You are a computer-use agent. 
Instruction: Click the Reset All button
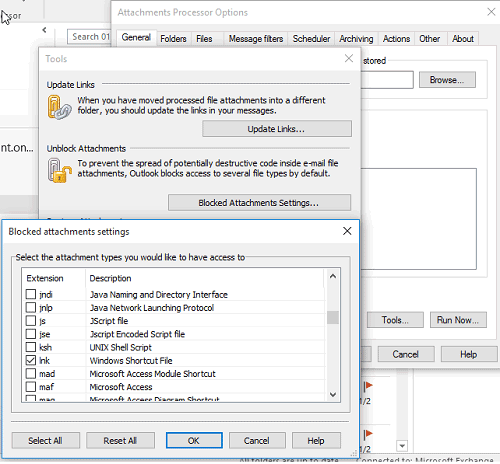(120, 441)
